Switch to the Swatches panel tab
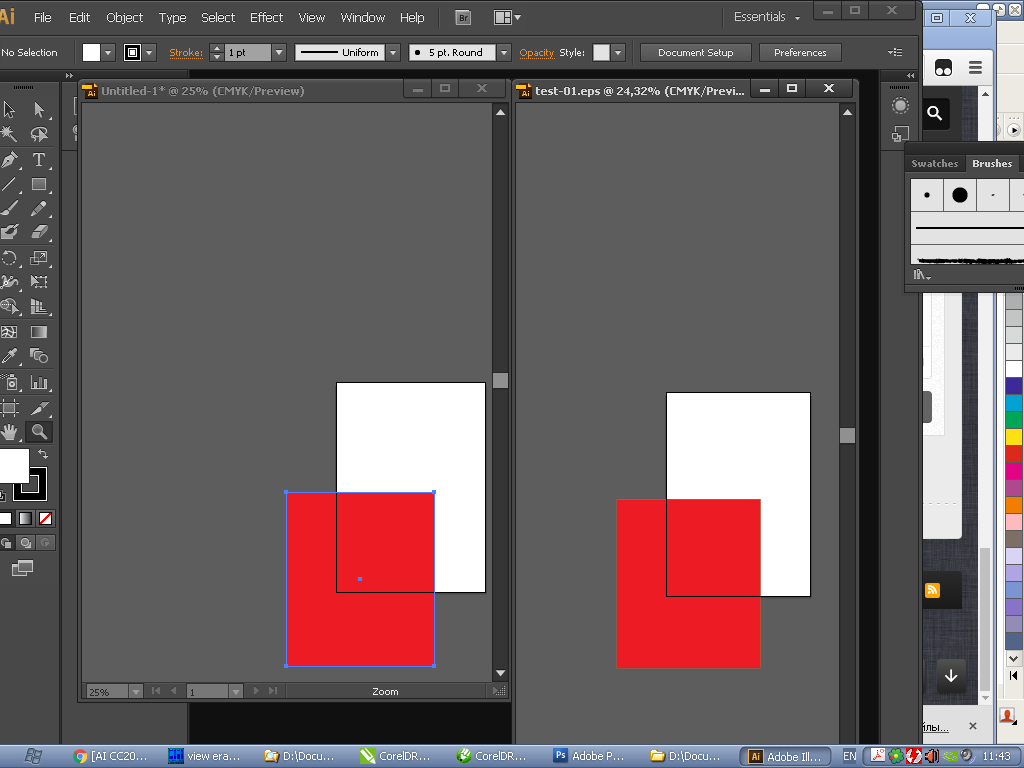Viewport: 1024px width, 768px height. 934,164
